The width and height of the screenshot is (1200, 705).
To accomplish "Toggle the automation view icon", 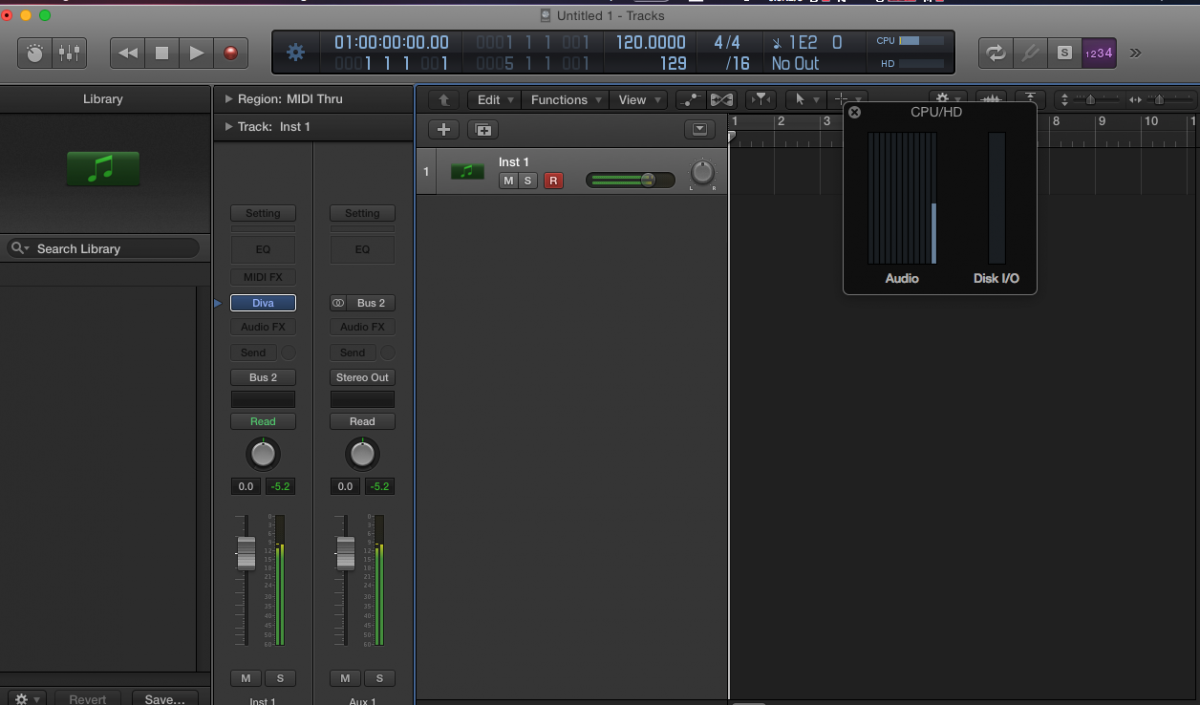I will click(690, 100).
